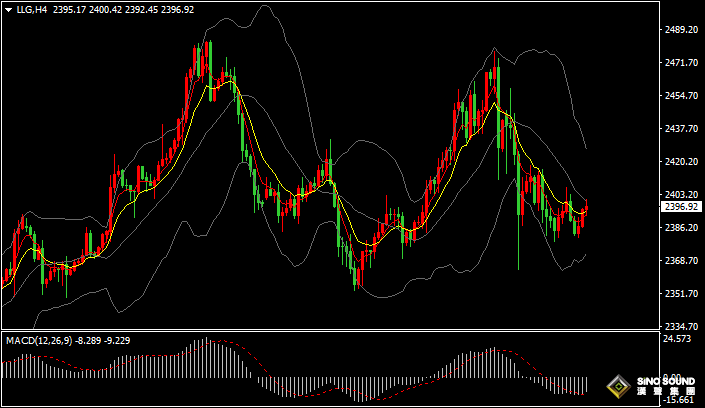Screen dimensions: 705x408
Task: Click the latest red candle at chart right edge
Action: click(586, 207)
